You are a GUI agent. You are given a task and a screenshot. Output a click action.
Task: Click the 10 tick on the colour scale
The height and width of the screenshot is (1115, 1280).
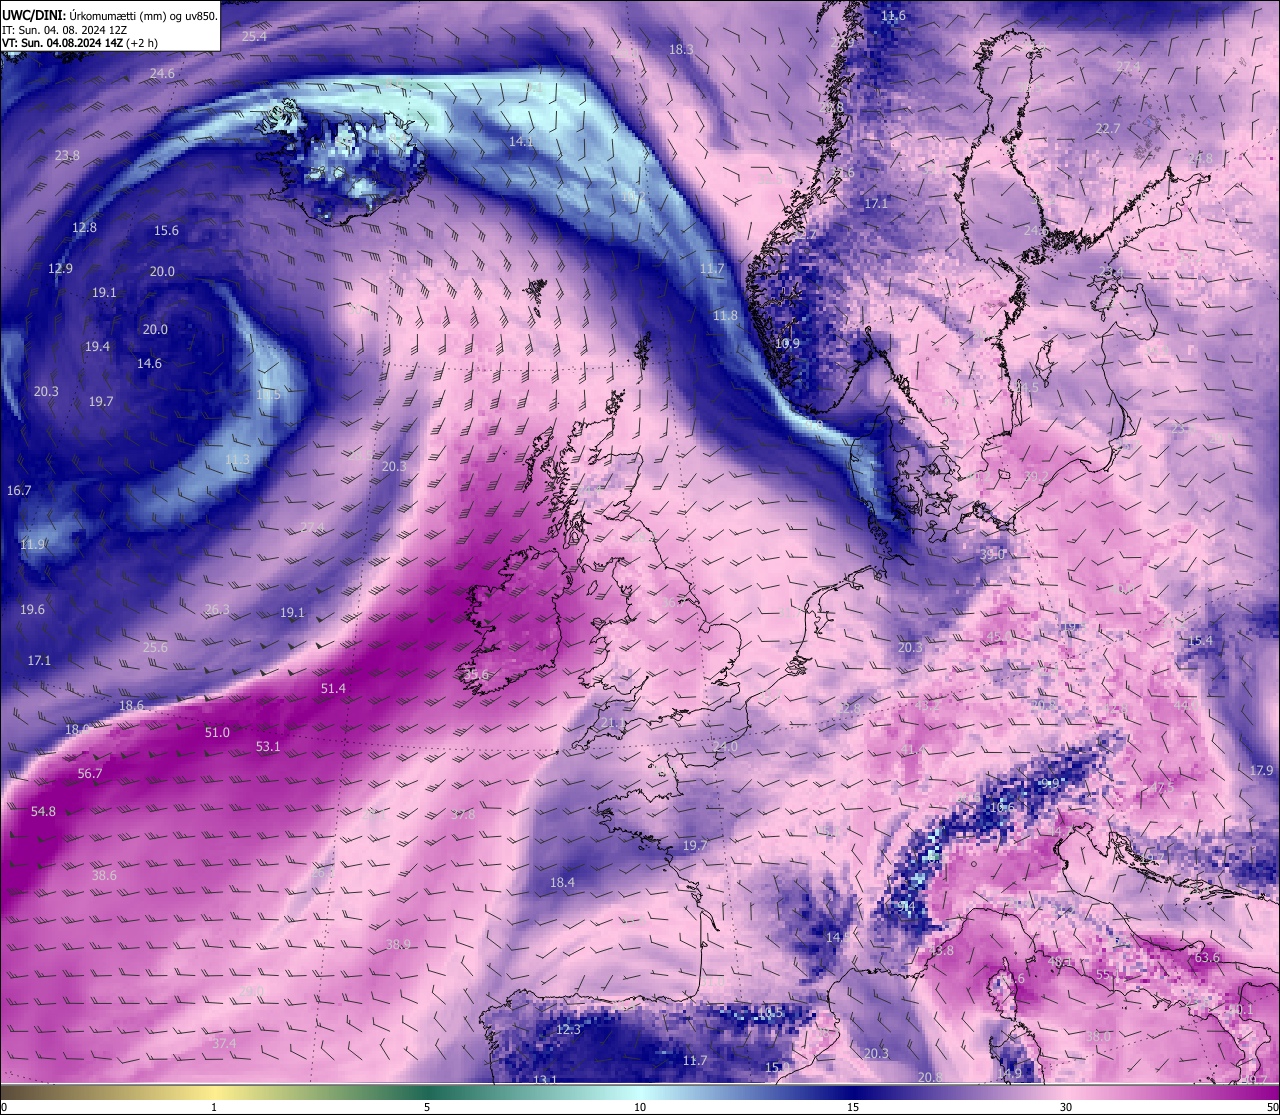click(640, 1107)
